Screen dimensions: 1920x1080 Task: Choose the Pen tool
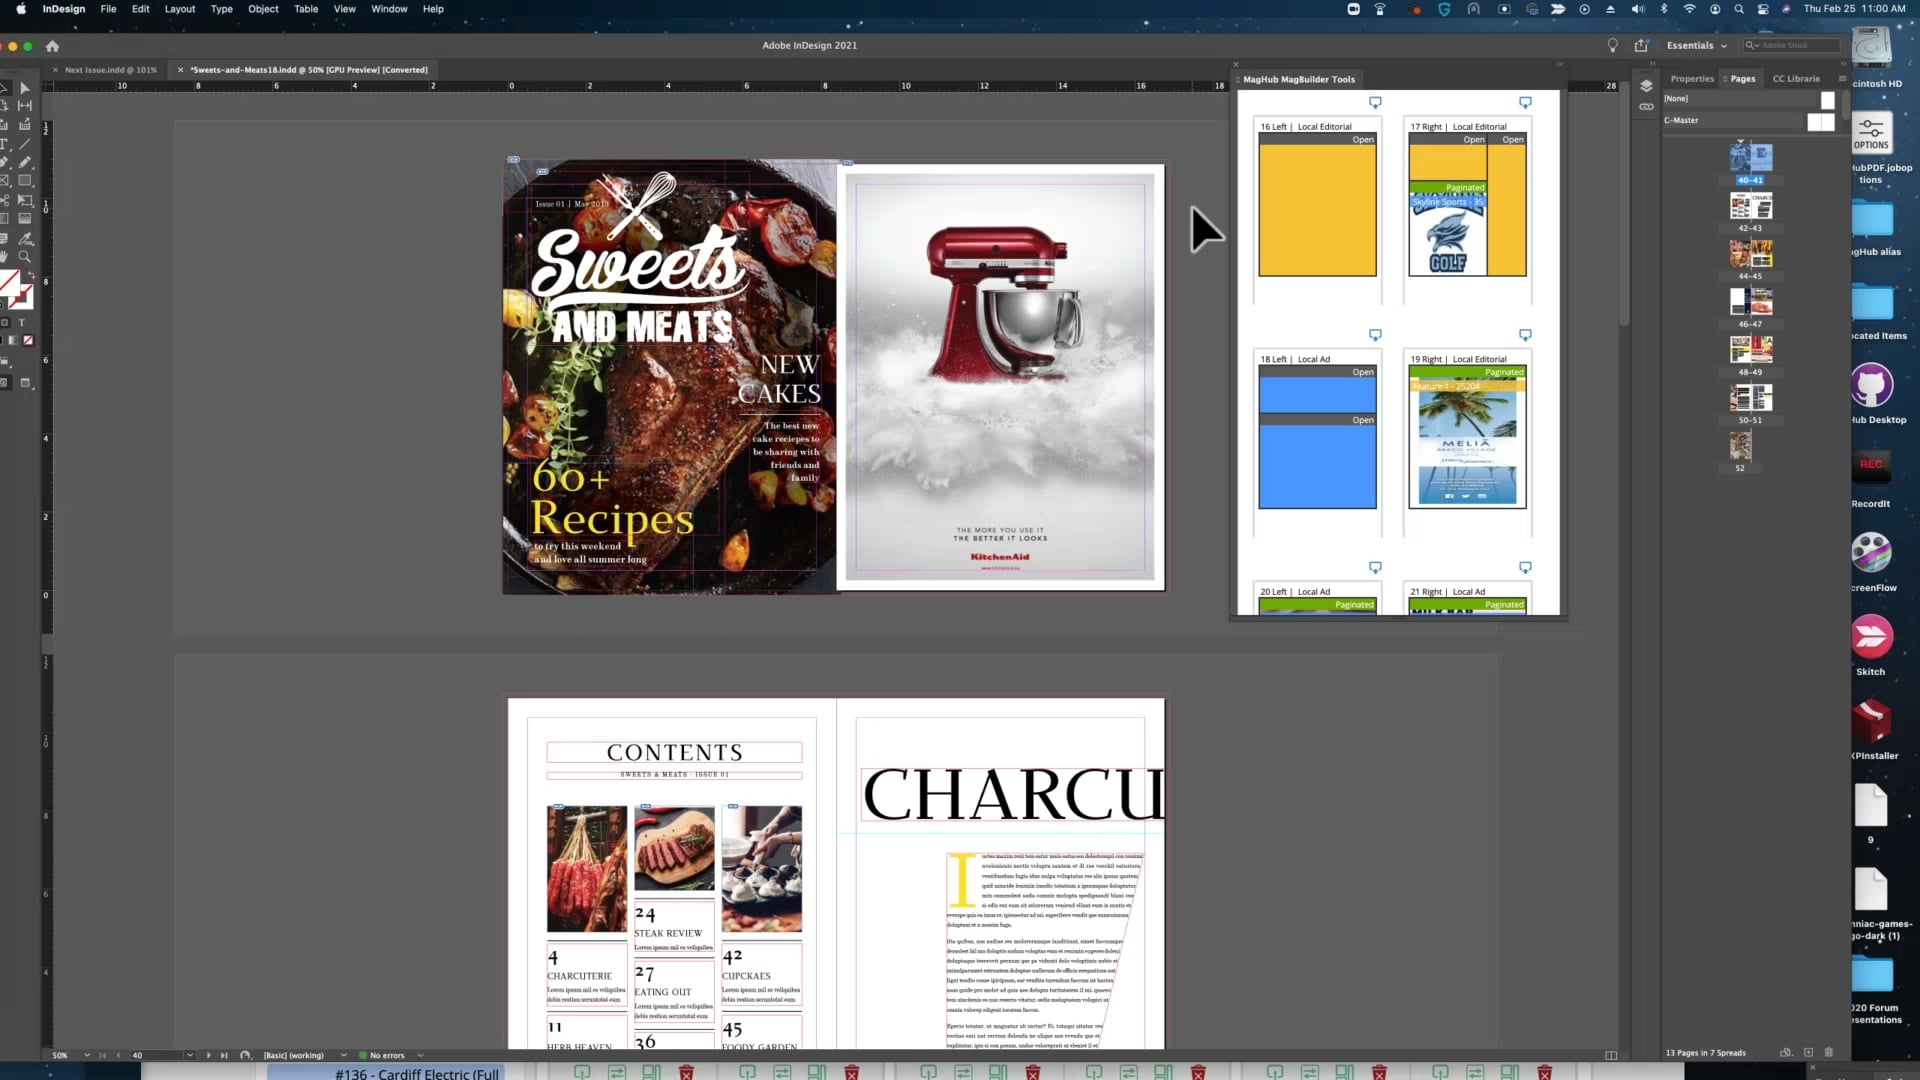(7, 163)
